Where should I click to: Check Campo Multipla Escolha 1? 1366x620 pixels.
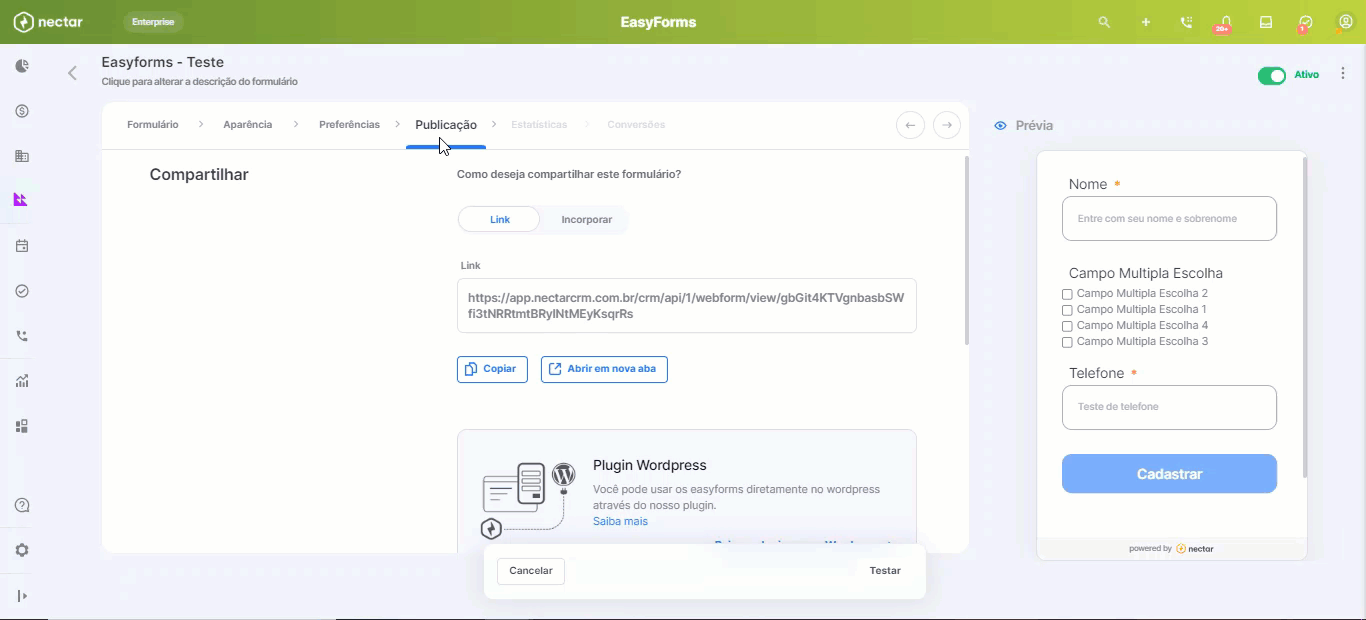pyautogui.click(x=1067, y=310)
